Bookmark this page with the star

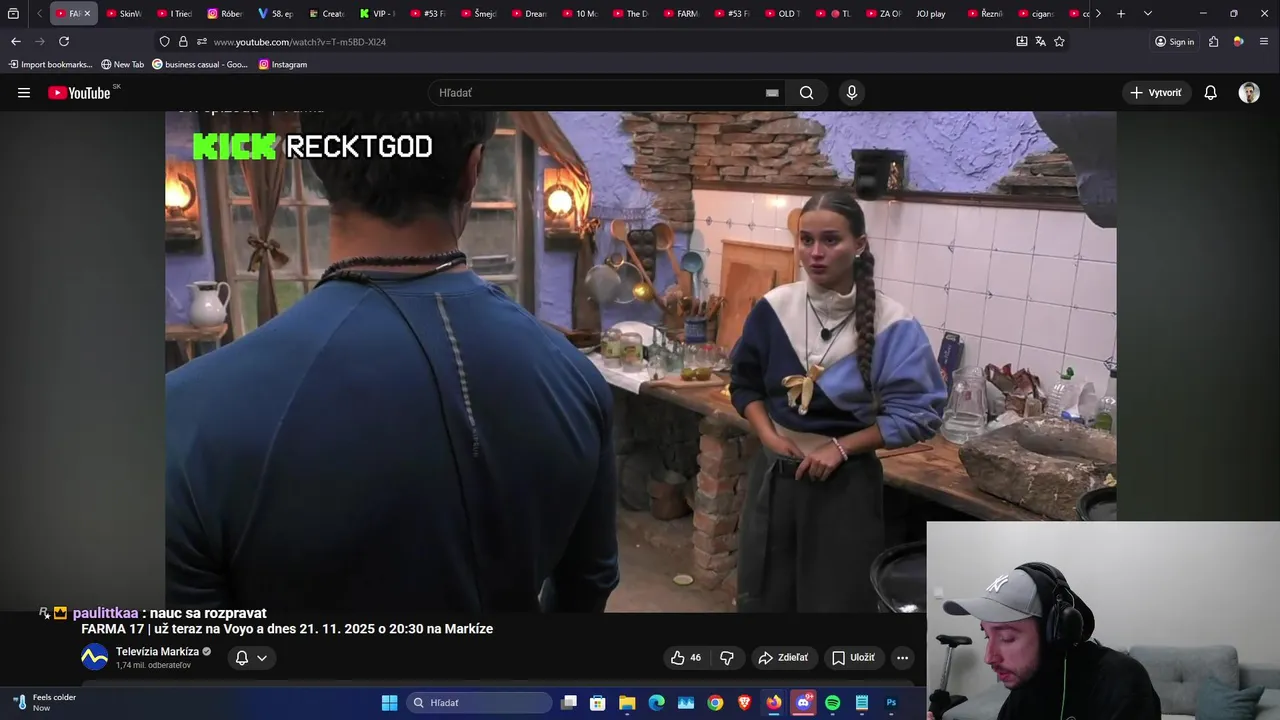[x=1059, y=41]
